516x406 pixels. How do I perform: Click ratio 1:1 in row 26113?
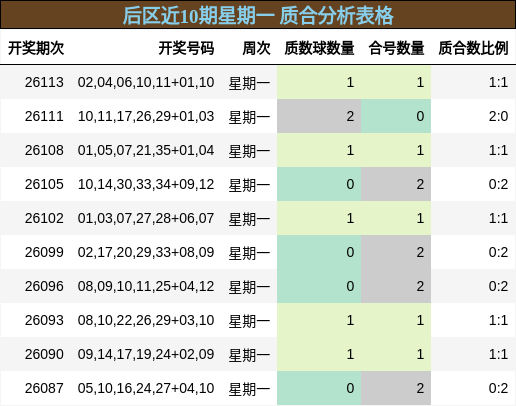(x=498, y=82)
